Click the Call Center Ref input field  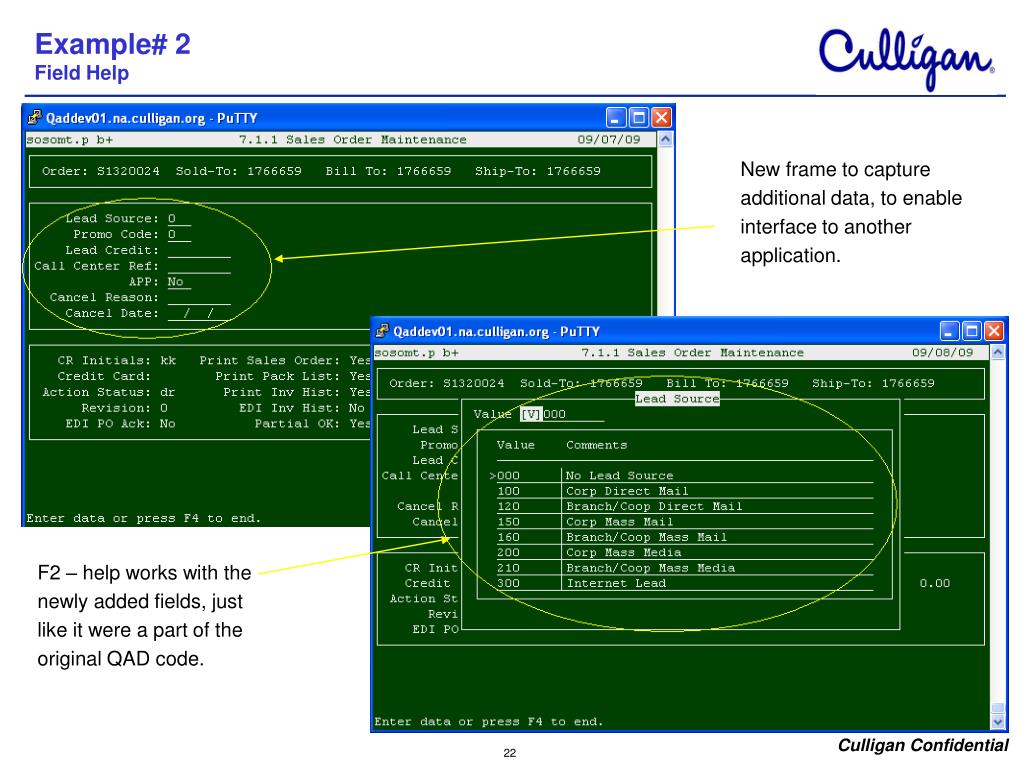(199, 266)
